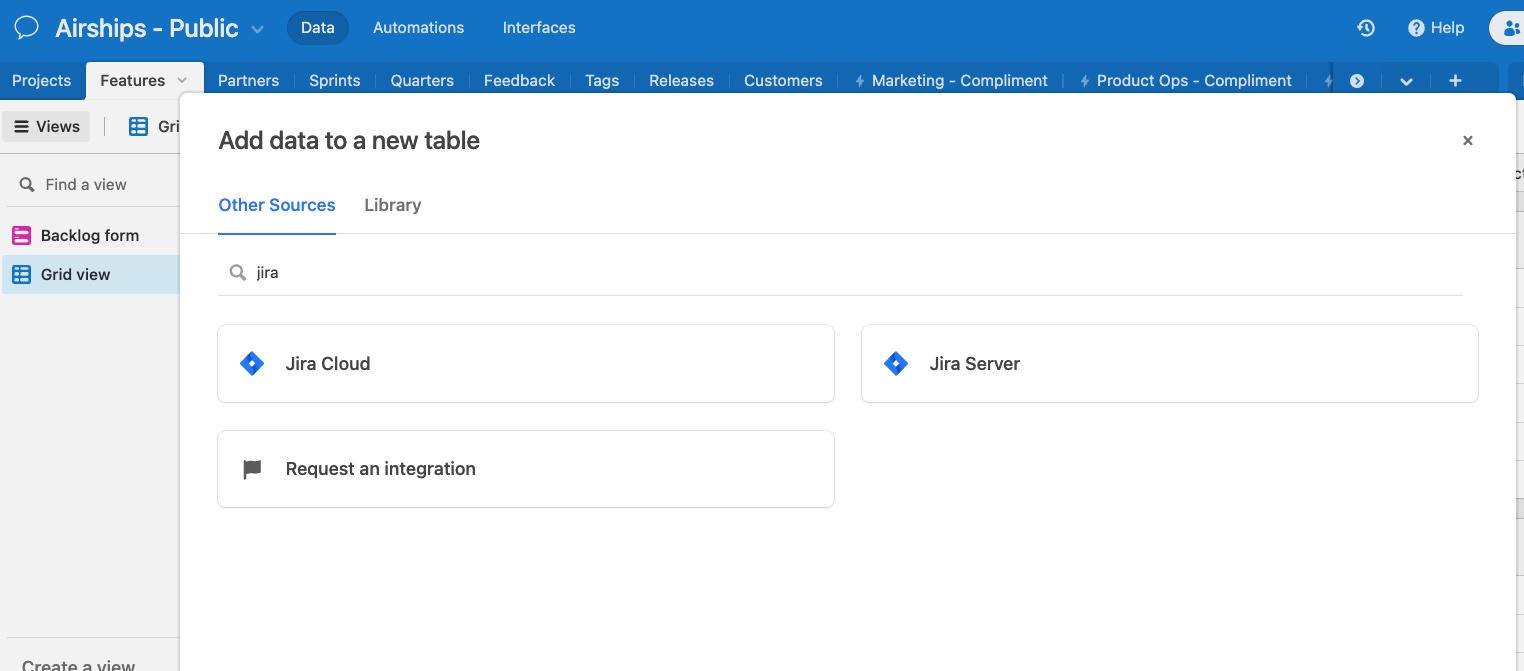The width and height of the screenshot is (1524, 671).
Task: Click the jira search input field
Action: 400,272
